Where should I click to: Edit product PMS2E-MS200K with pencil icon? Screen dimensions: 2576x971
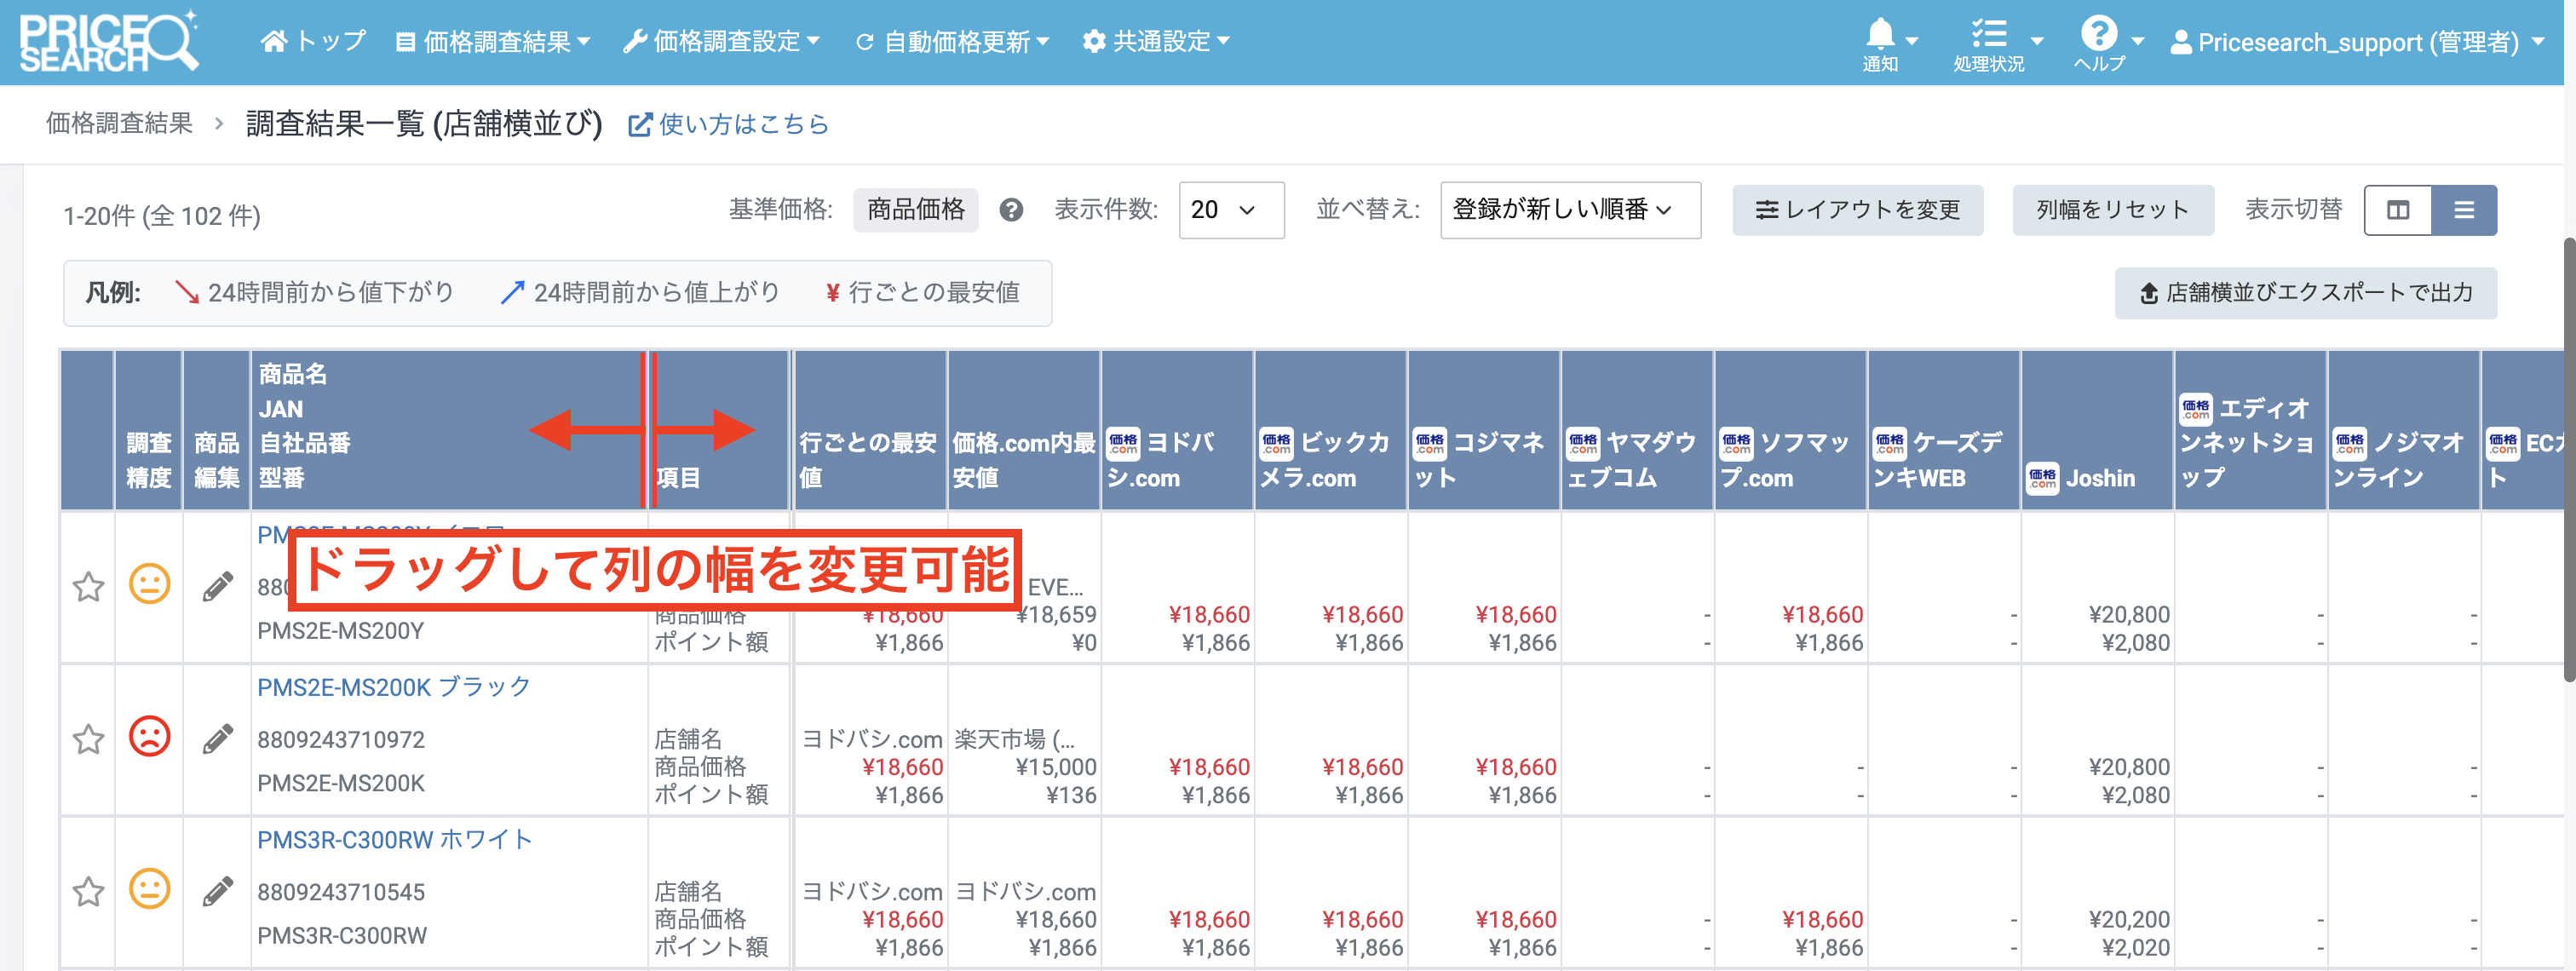(217, 739)
